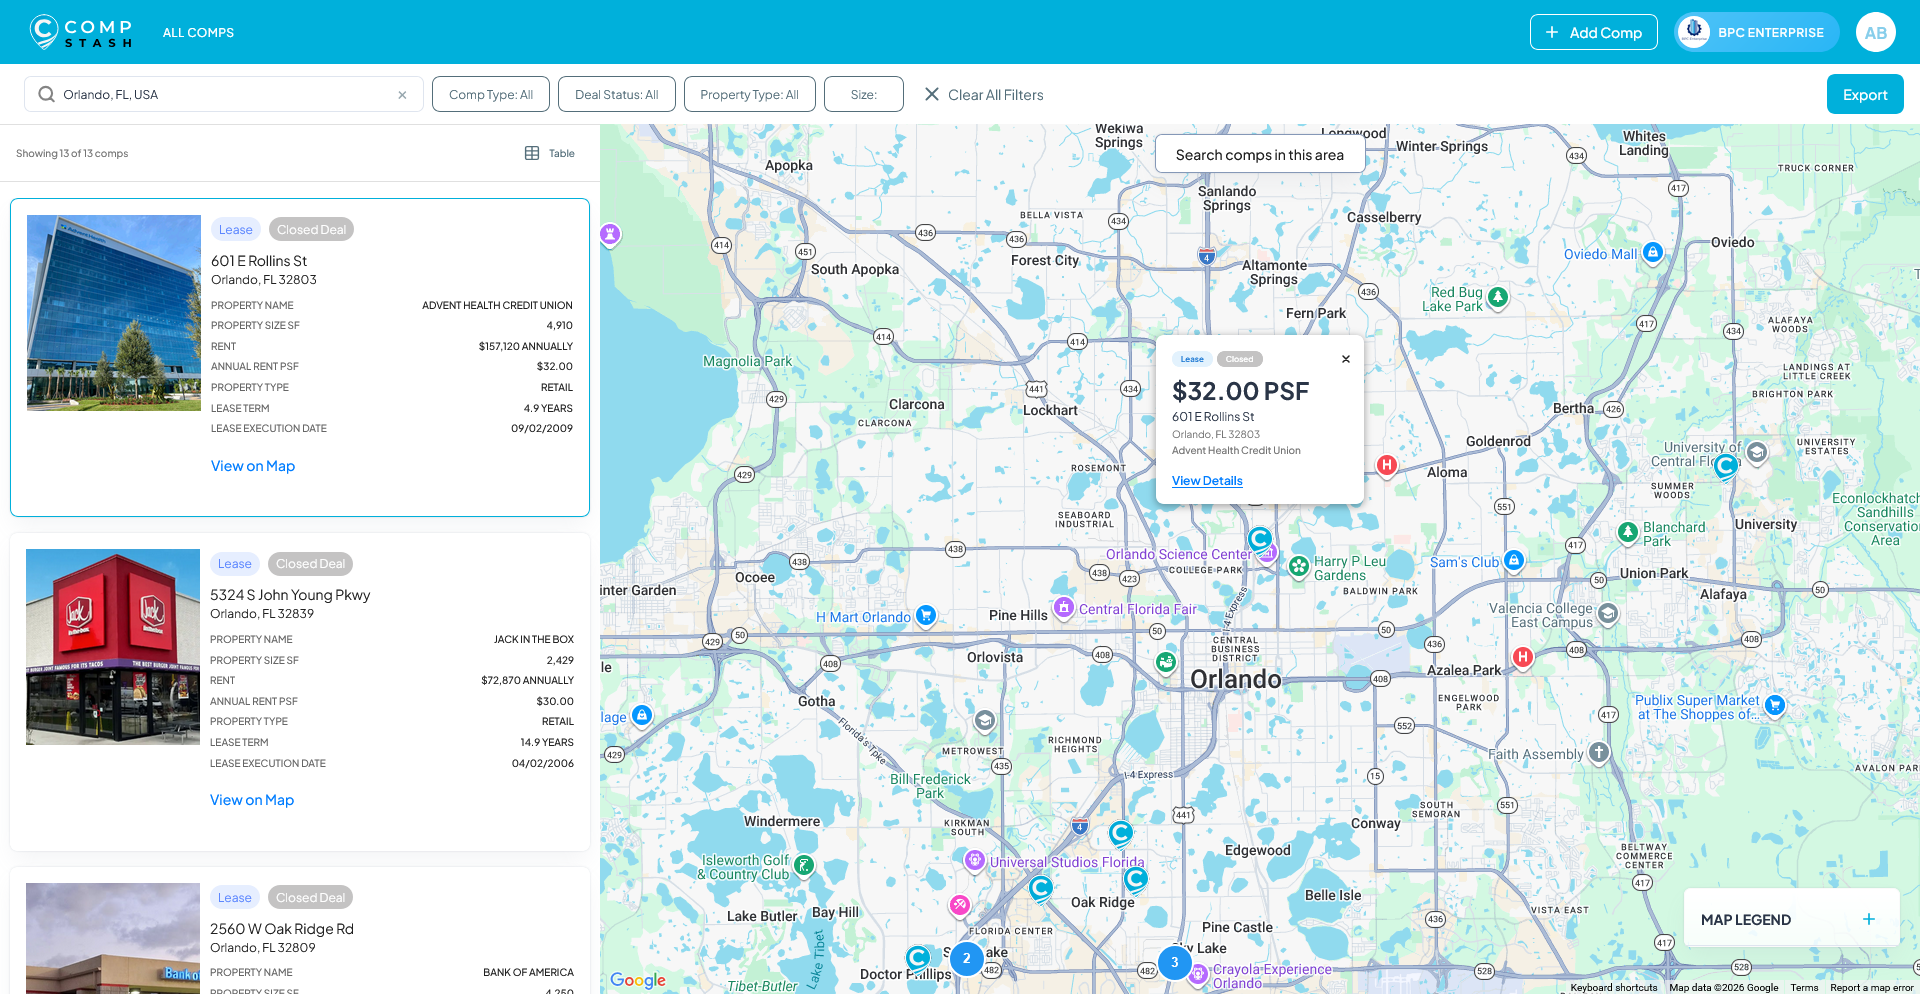Click the CompStash logo icon

click(x=43, y=32)
